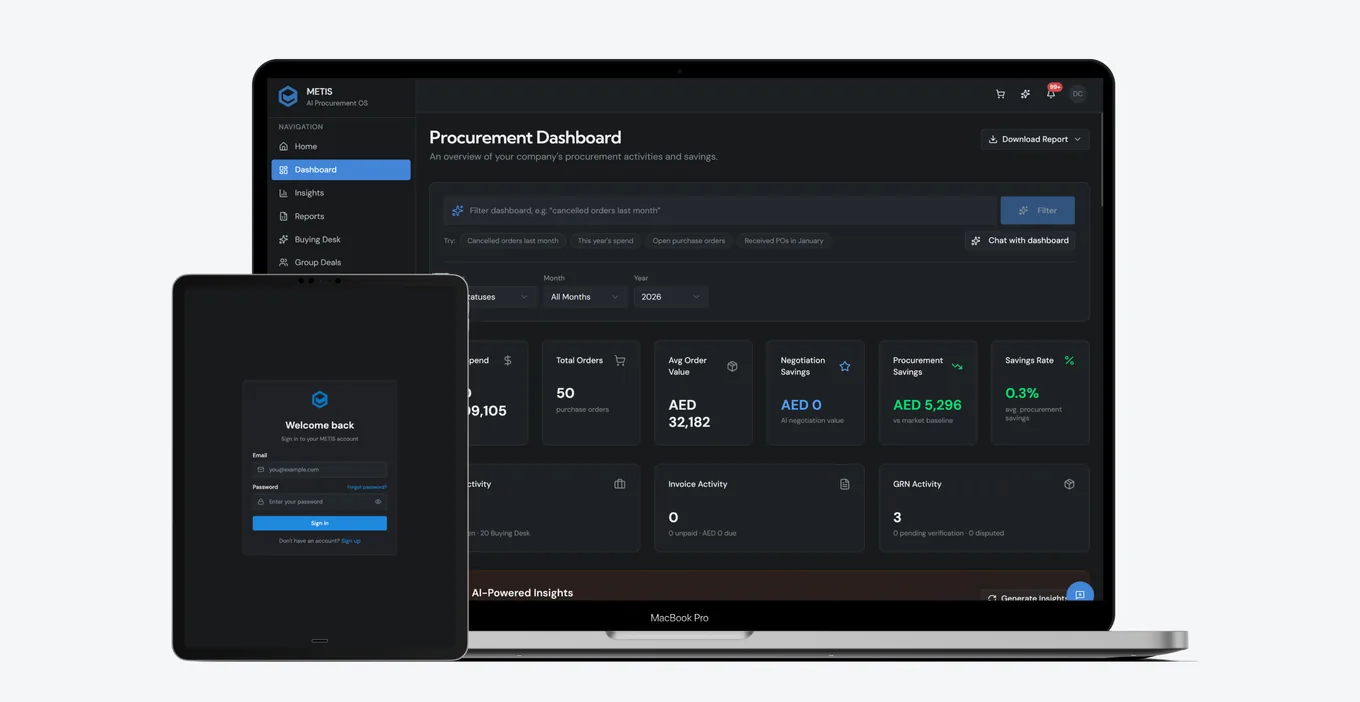
Task: Open the statuses filter dropdown
Action: (501, 297)
